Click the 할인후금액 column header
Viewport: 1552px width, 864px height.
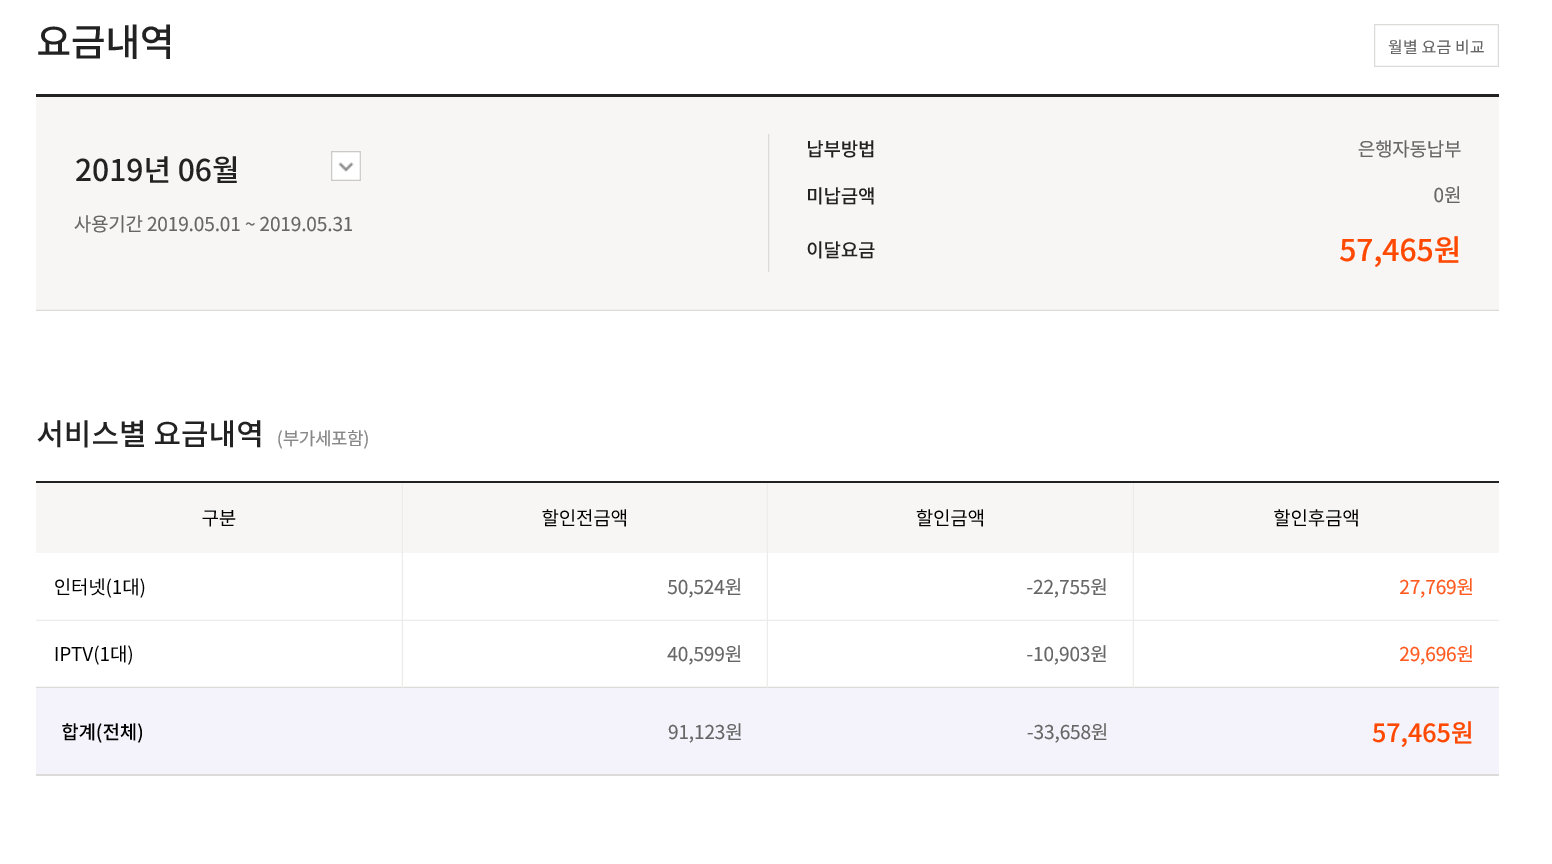[1316, 518]
